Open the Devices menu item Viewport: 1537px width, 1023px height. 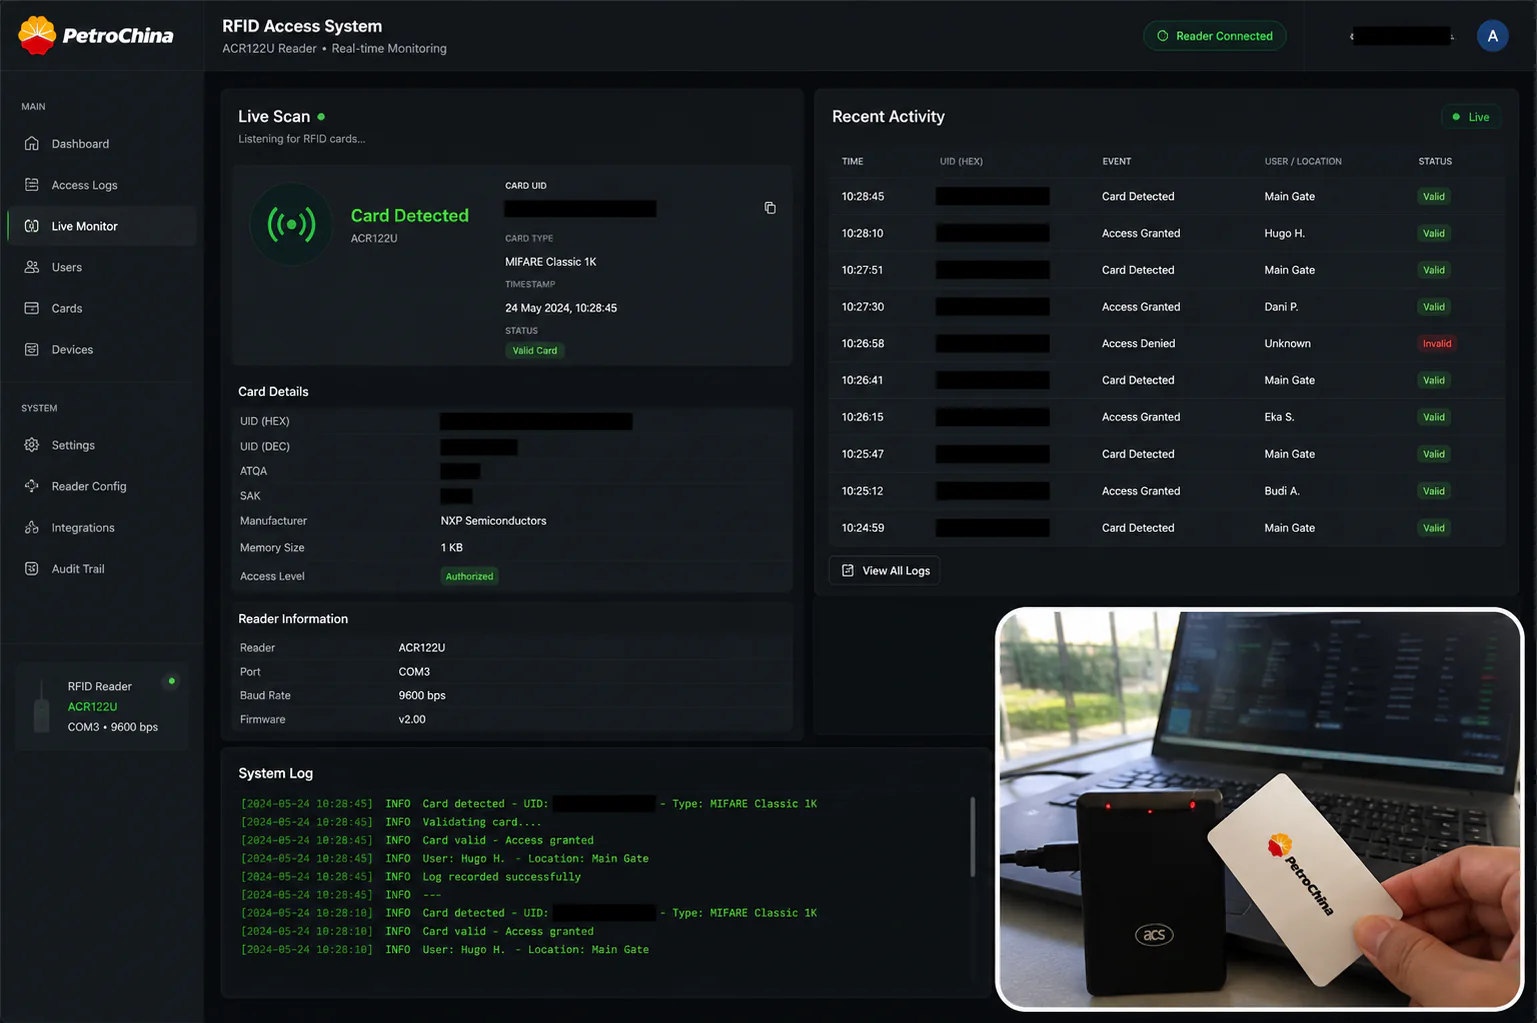coord(101,349)
